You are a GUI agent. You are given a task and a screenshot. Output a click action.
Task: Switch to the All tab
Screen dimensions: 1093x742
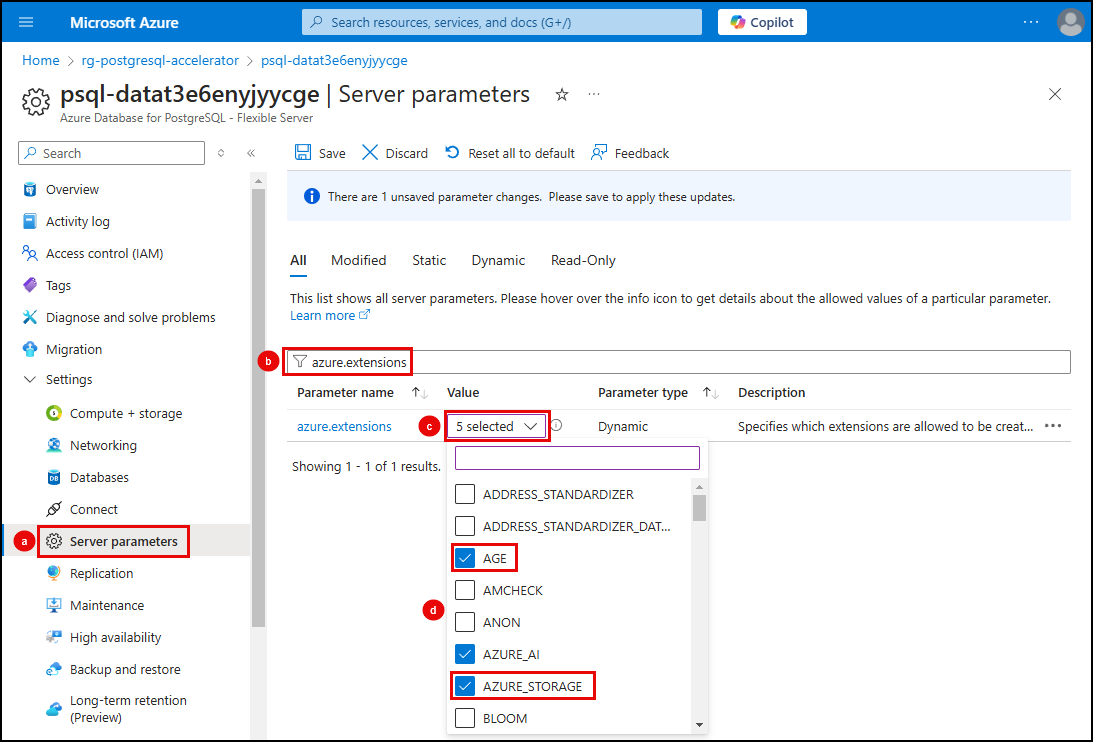[298, 261]
